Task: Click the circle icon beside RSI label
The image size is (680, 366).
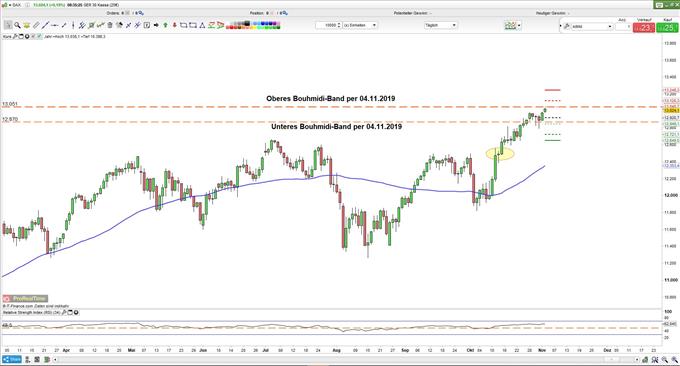Action: coord(76,312)
